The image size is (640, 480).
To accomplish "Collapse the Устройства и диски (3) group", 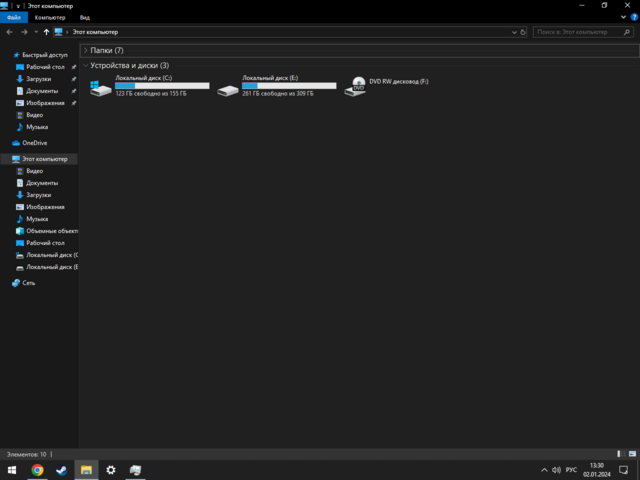I will [86, 65].
